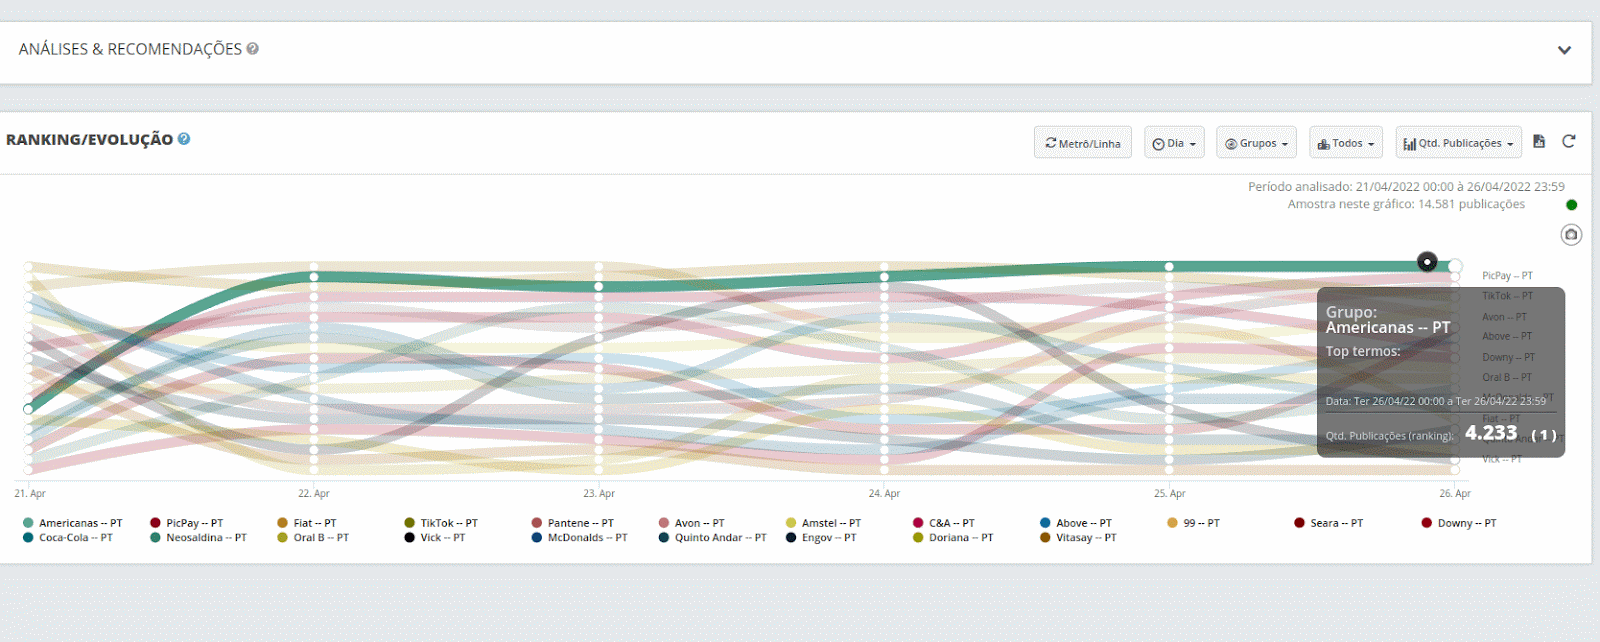Click the McDonalds legend color dot
1600x642 pixels.
point(537,538)
